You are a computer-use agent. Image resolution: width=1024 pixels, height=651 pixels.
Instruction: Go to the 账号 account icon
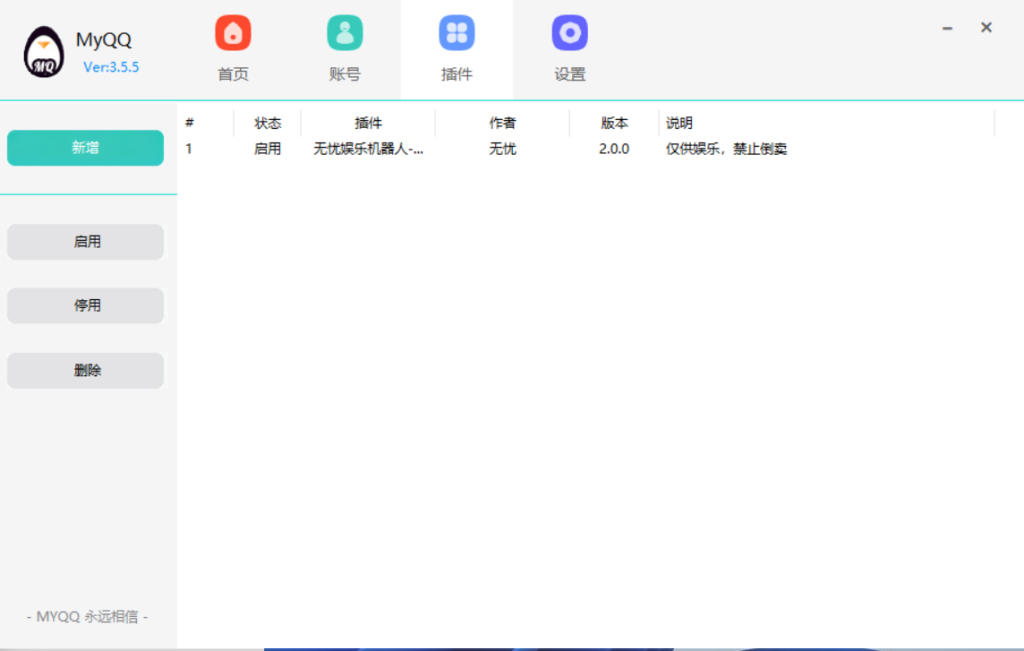[x=345, y=34]
